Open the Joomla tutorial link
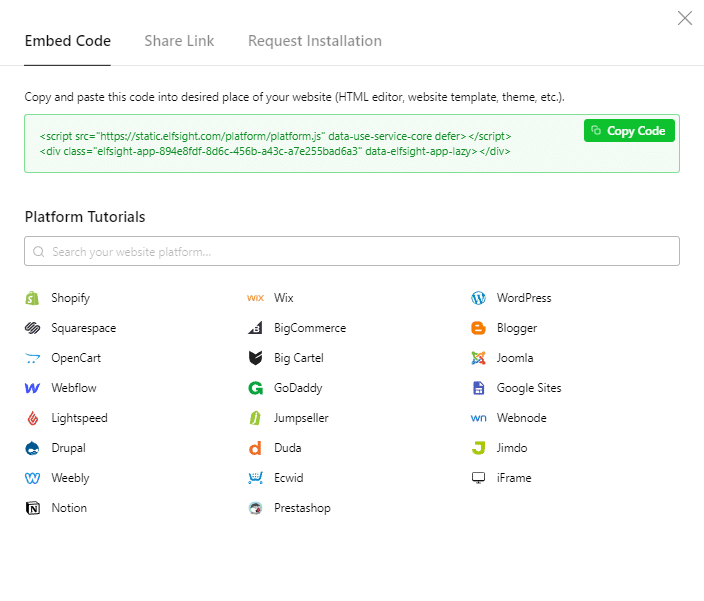This screenshot has height=601, width=704. point(515,358)
